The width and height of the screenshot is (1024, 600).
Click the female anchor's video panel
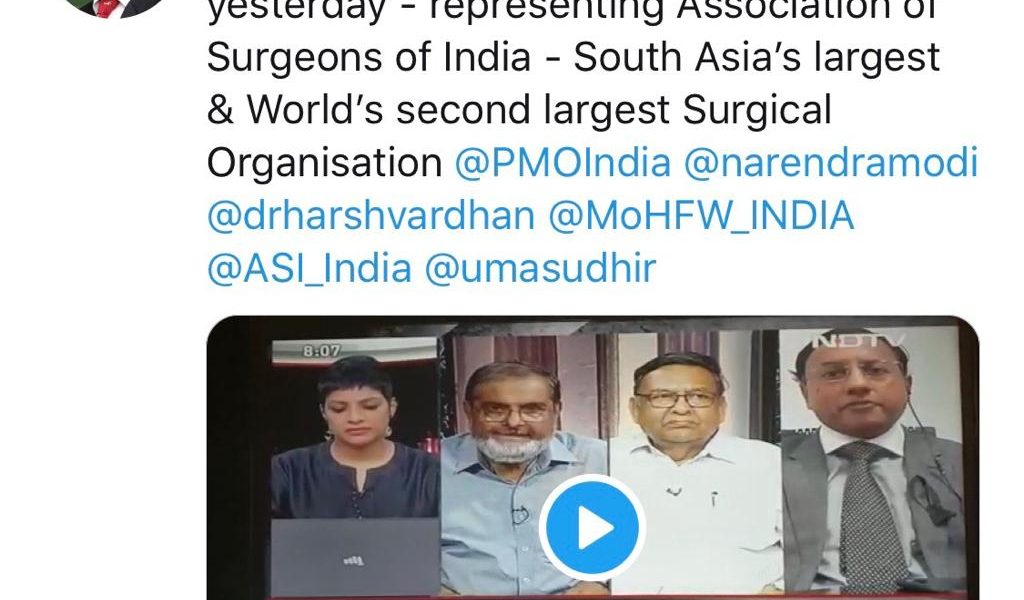[x=356, y=467]
